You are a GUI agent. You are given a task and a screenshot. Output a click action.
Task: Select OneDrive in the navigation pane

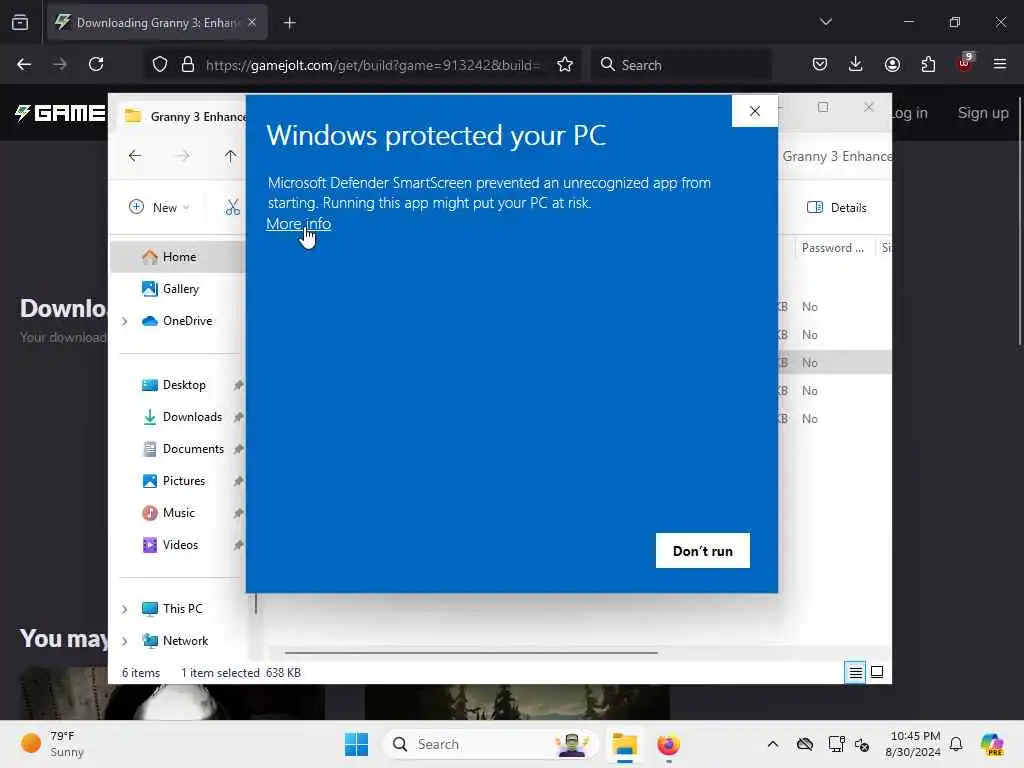pyautogui.click(x=187, y=321)
